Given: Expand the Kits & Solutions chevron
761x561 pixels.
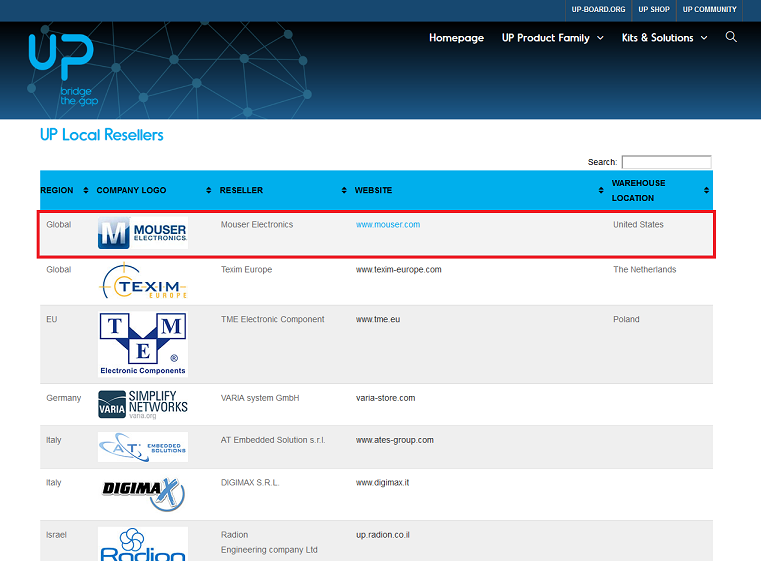Looking at the screenshot, I should click(704, 38).
